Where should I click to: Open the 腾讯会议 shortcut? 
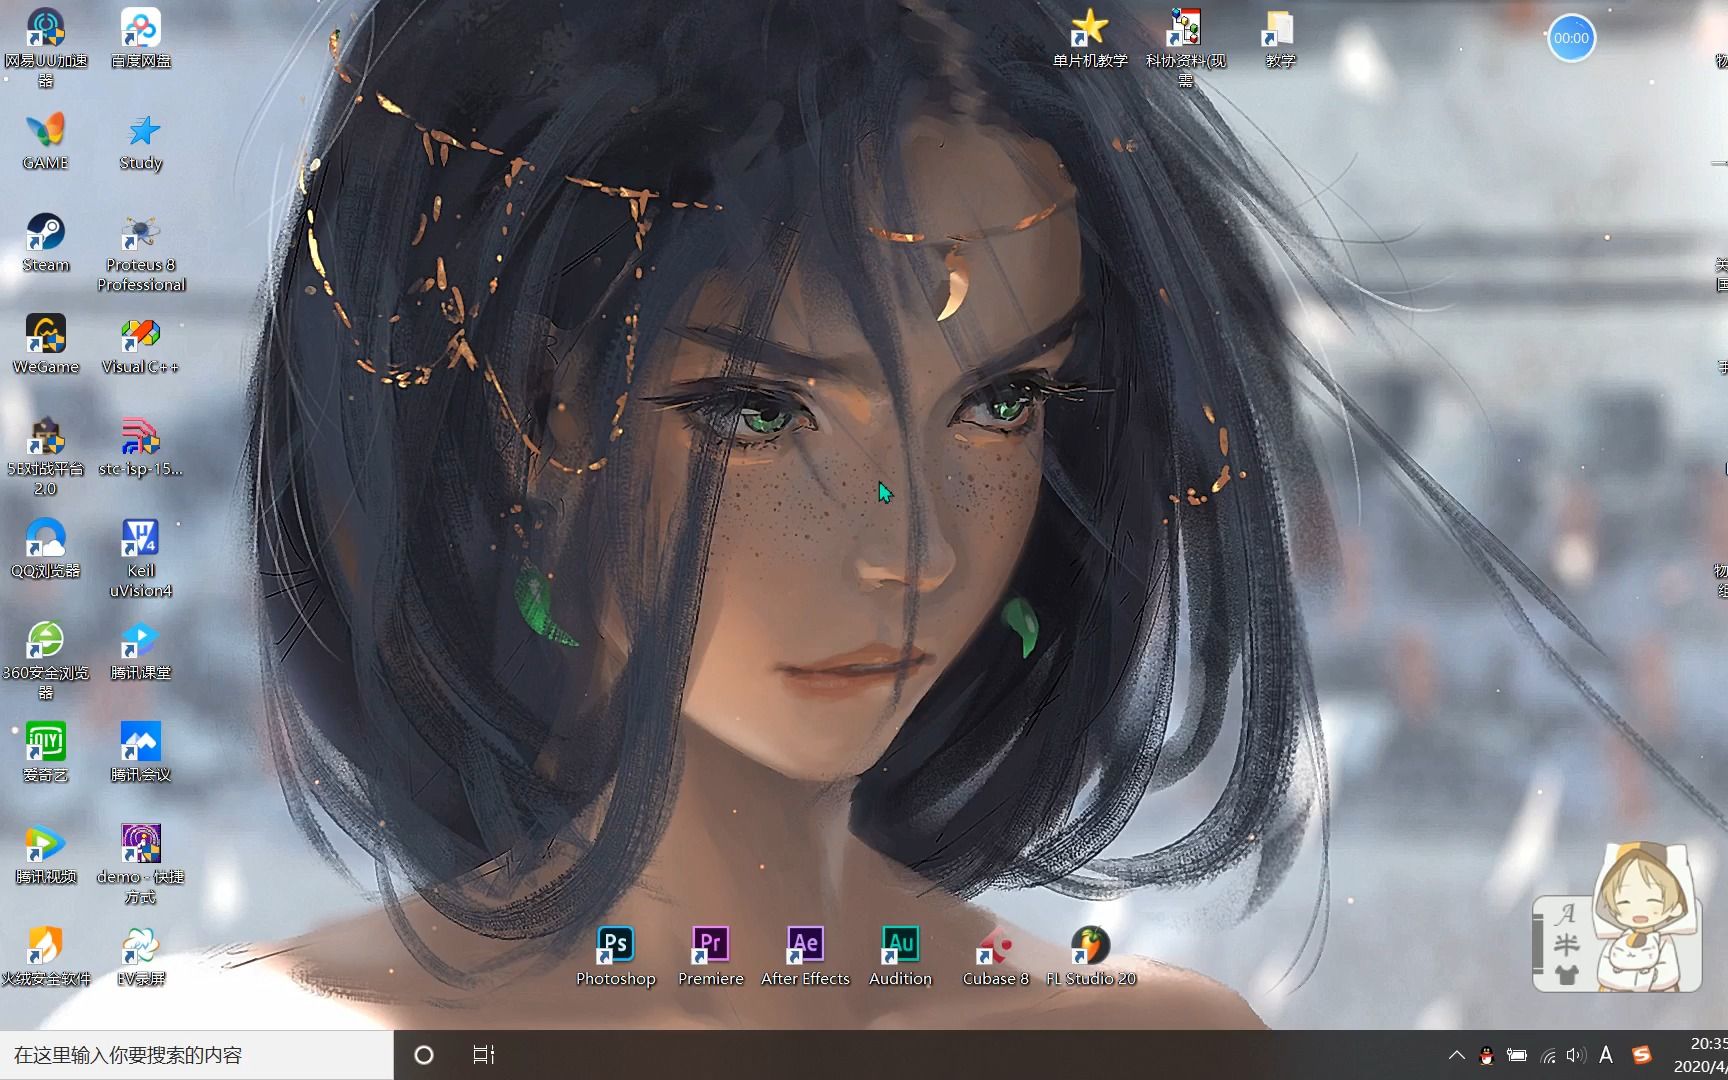[141, 753]
